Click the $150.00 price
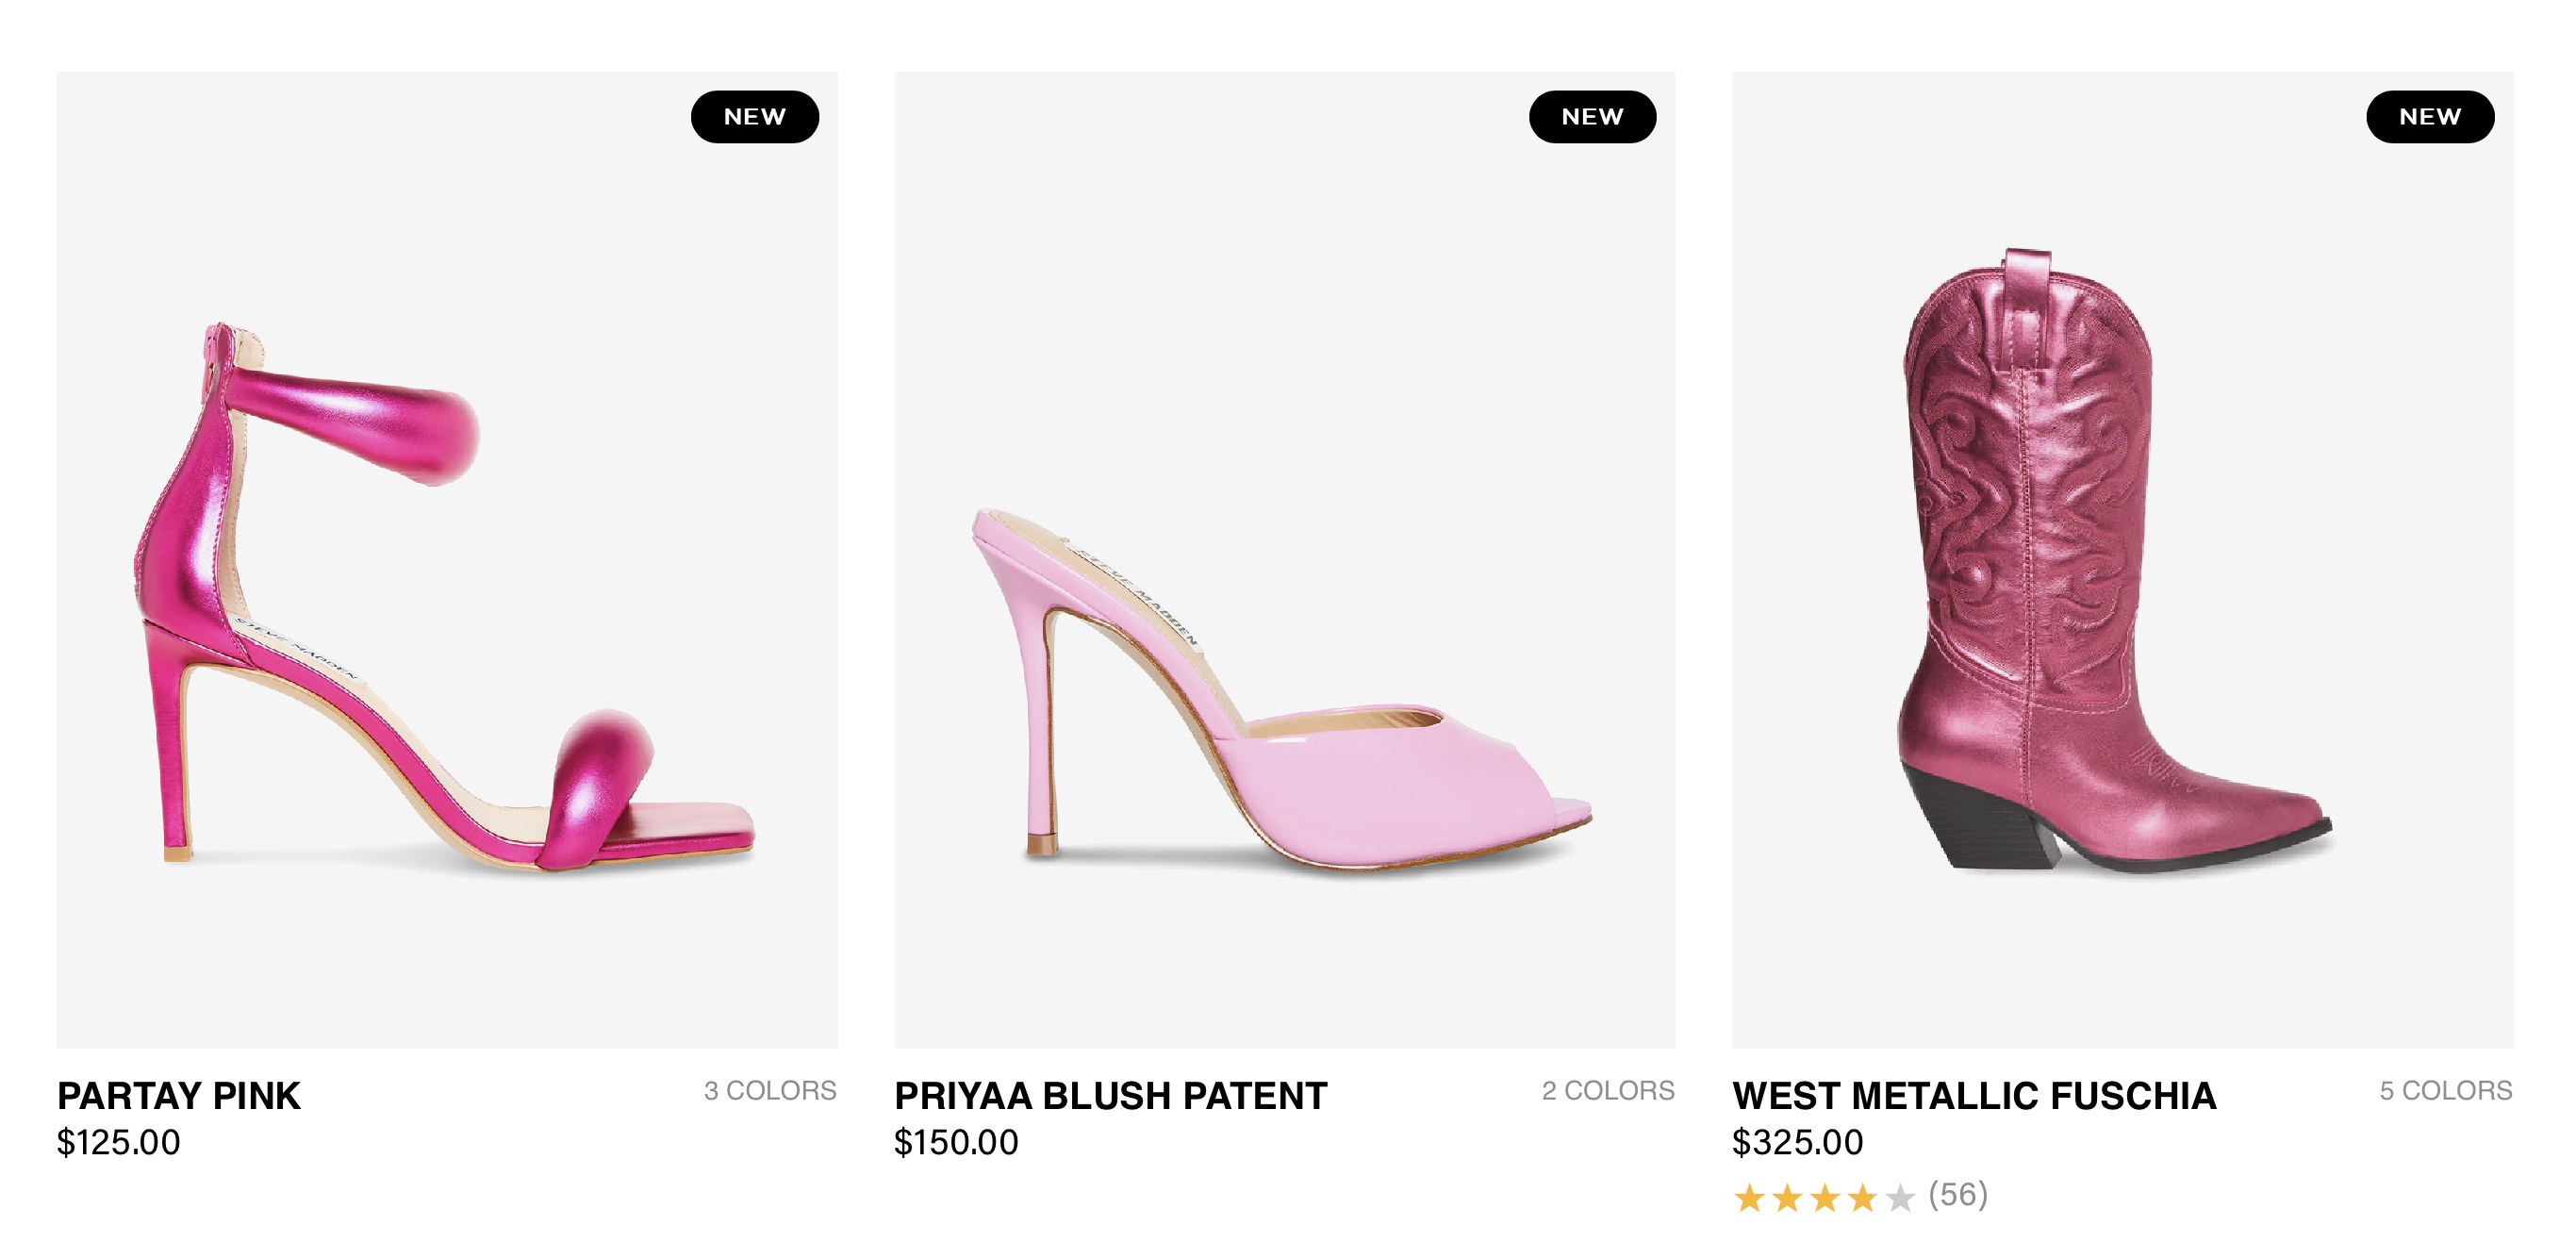 tap(956, 1142)
